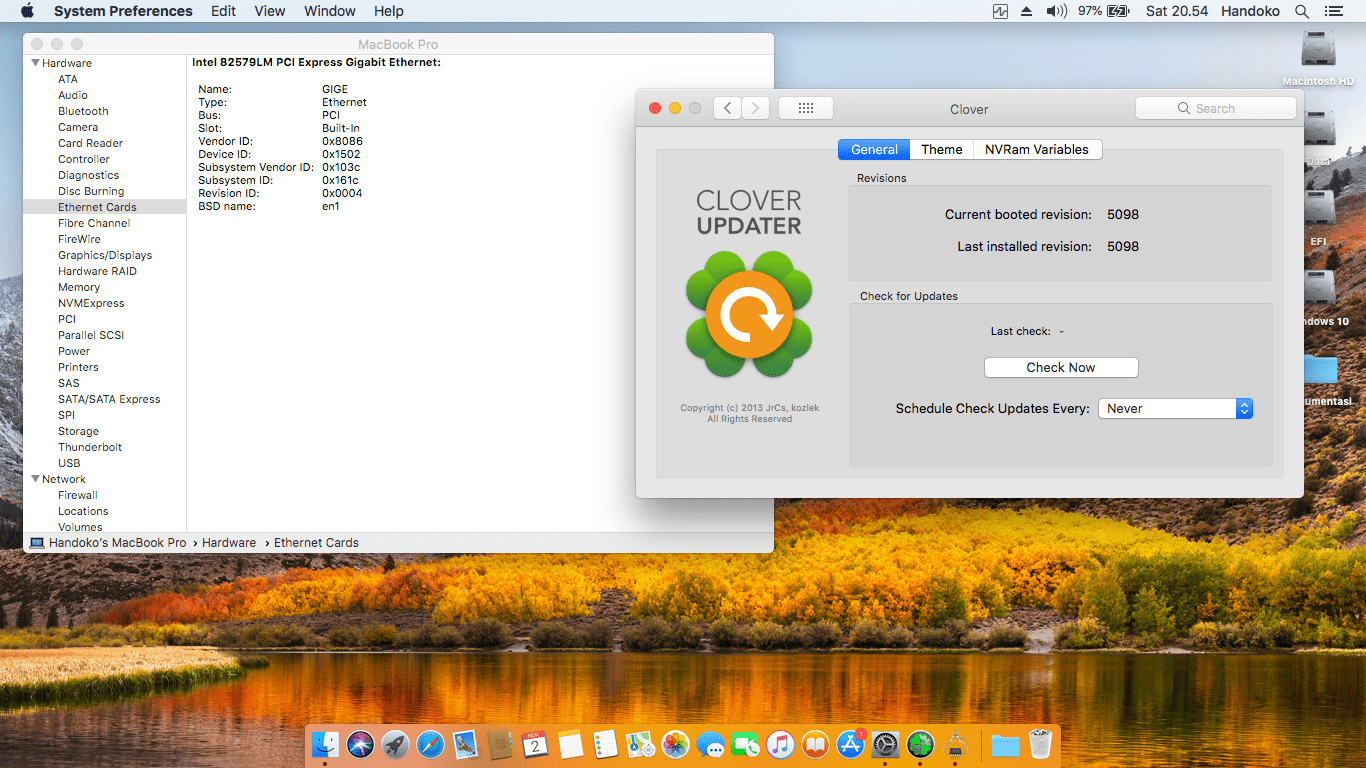Select Thunderbolt in sidebar
The height and width of the screenshot is (768, 1366).
tap(90, 447)
